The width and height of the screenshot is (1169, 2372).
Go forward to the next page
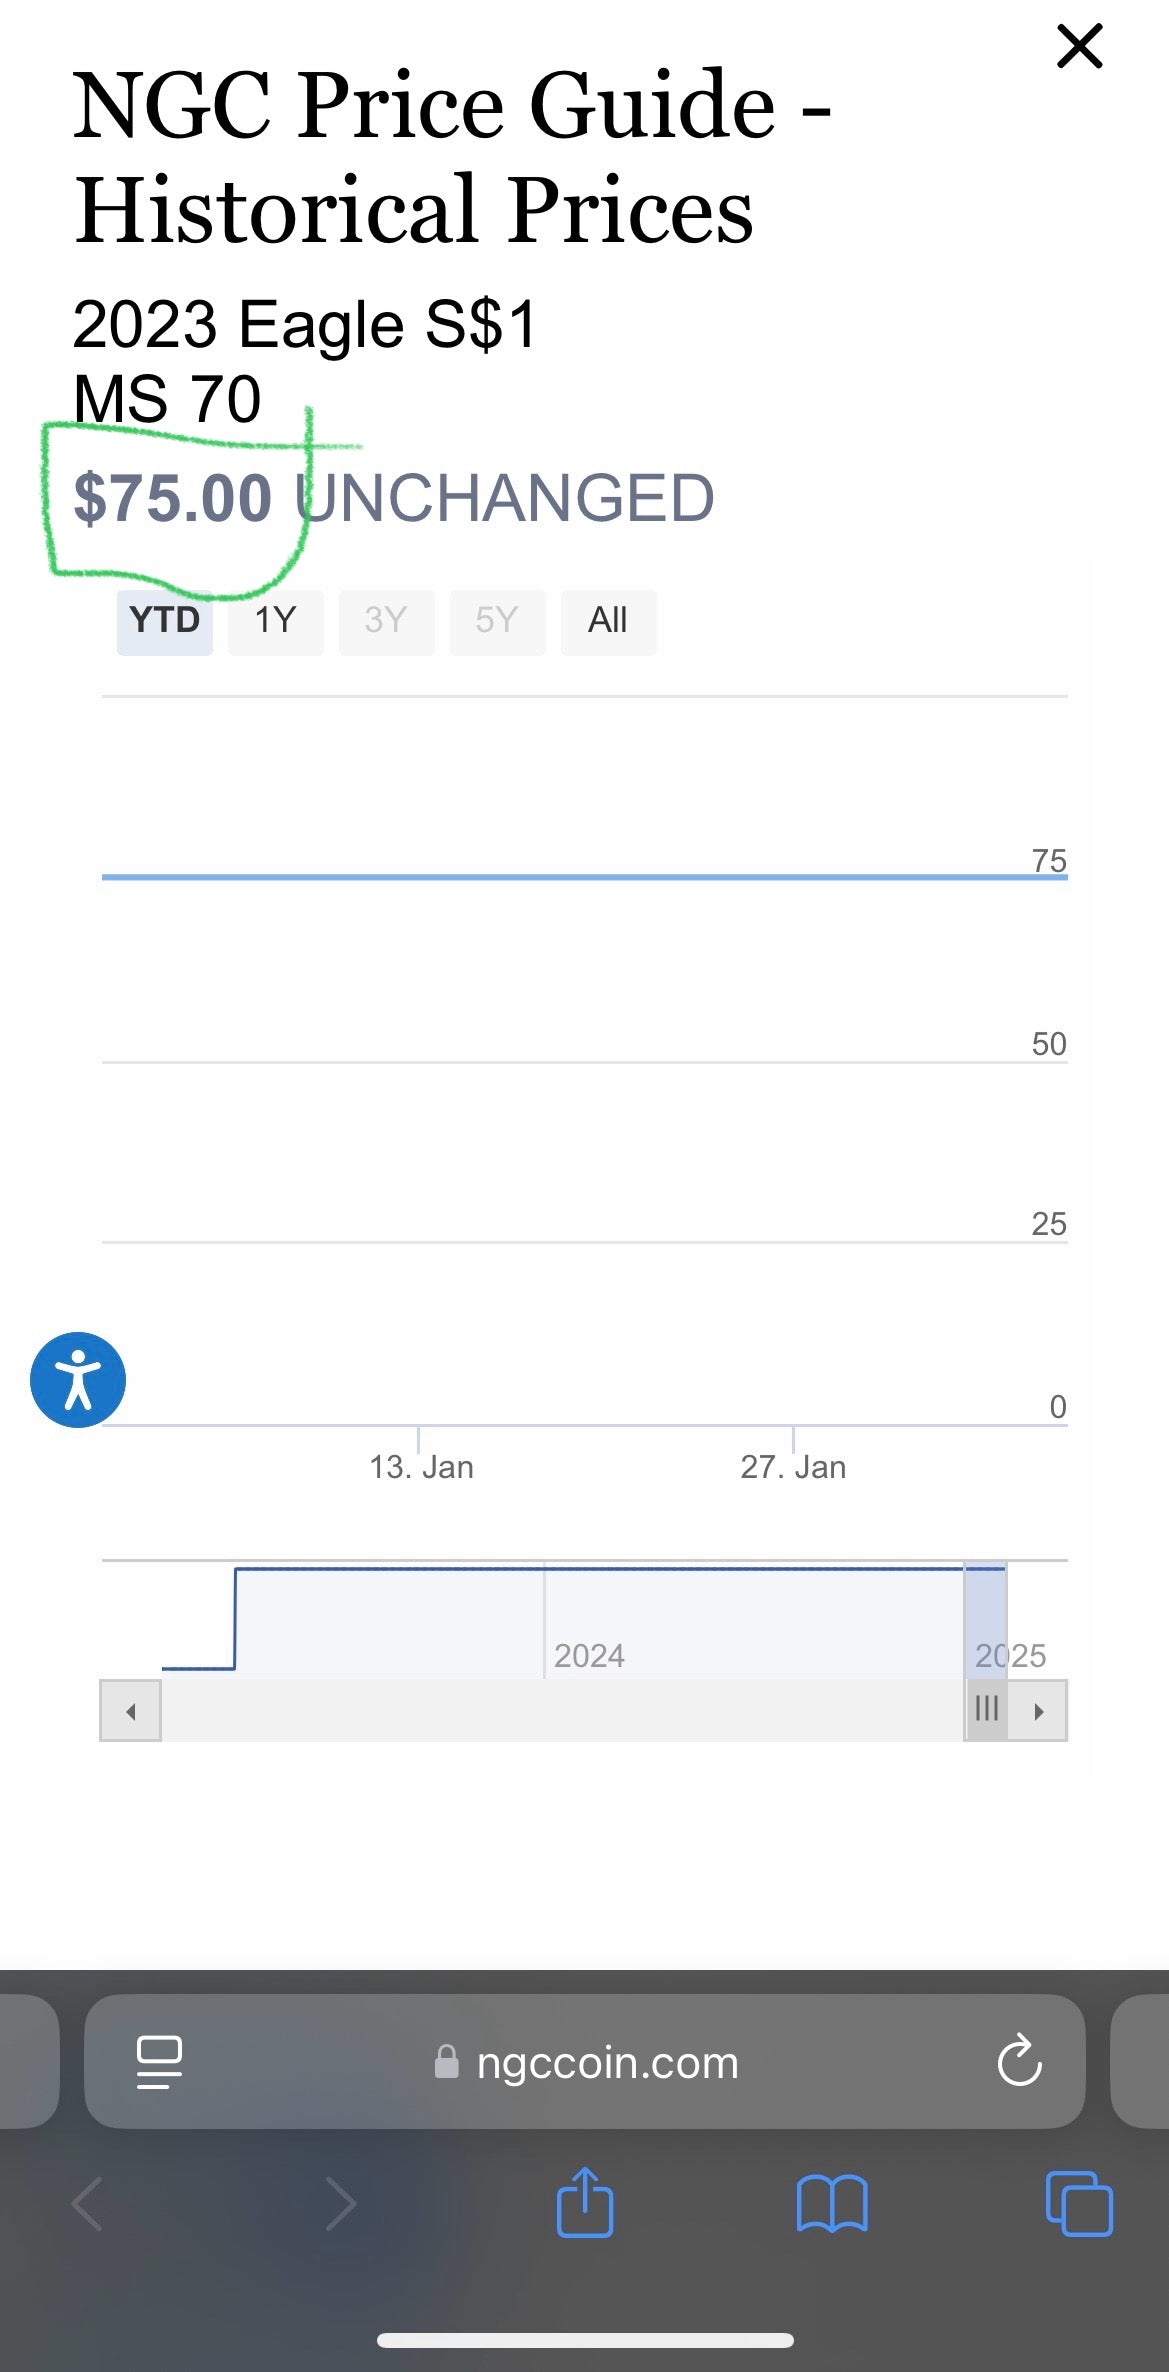[x=341, y=2204]
